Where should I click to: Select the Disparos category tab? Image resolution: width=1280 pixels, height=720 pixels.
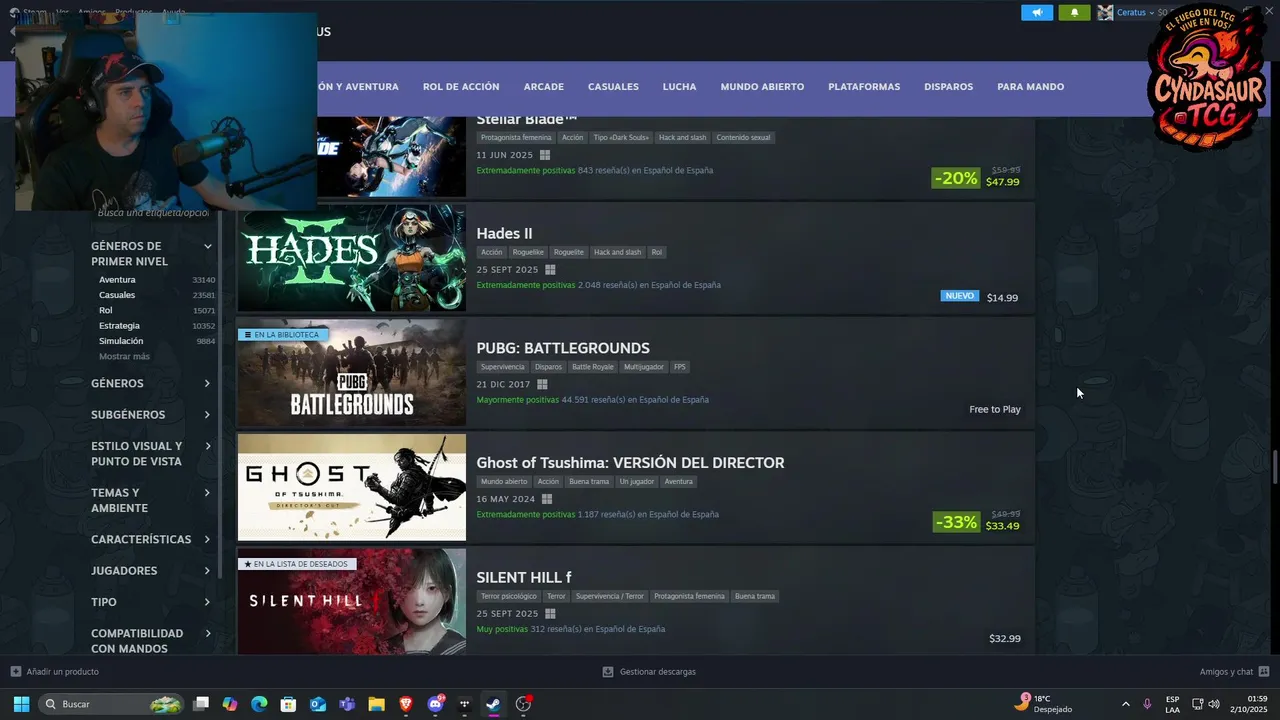[x=948, y=87]
